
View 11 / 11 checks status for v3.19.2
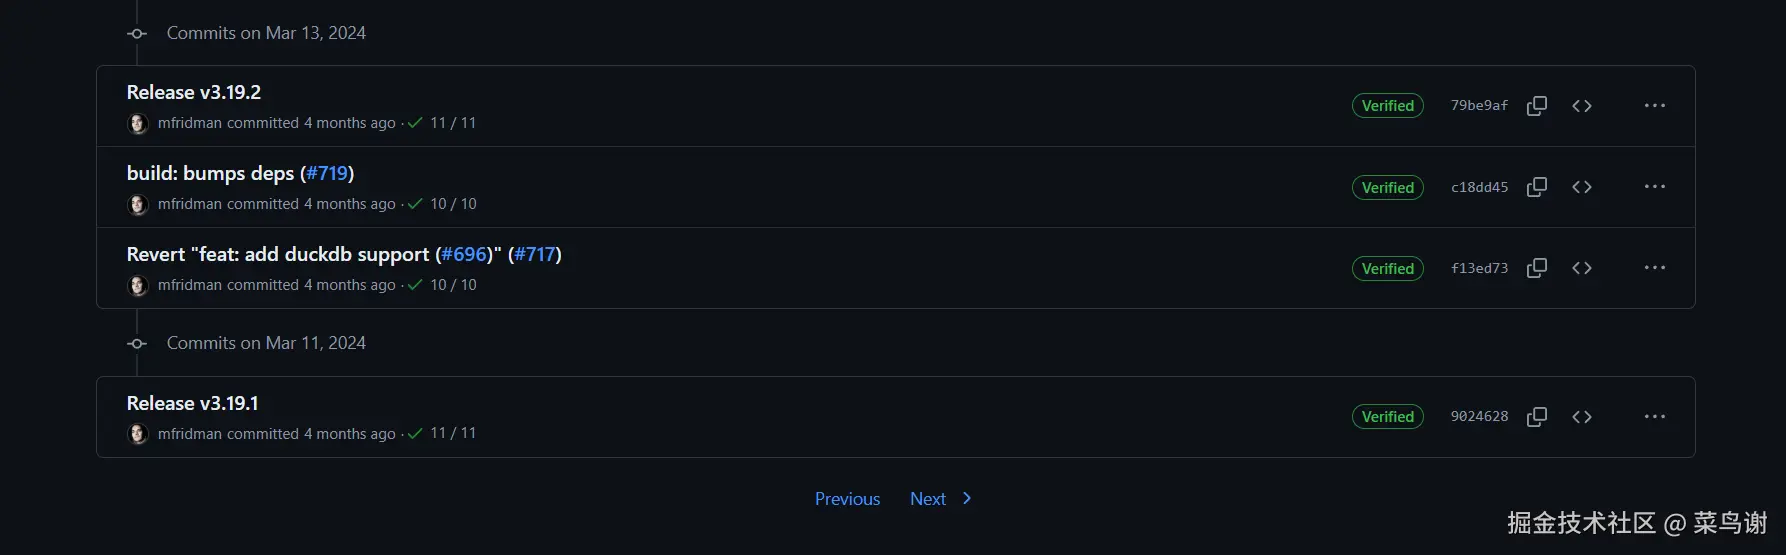[442, 123]
